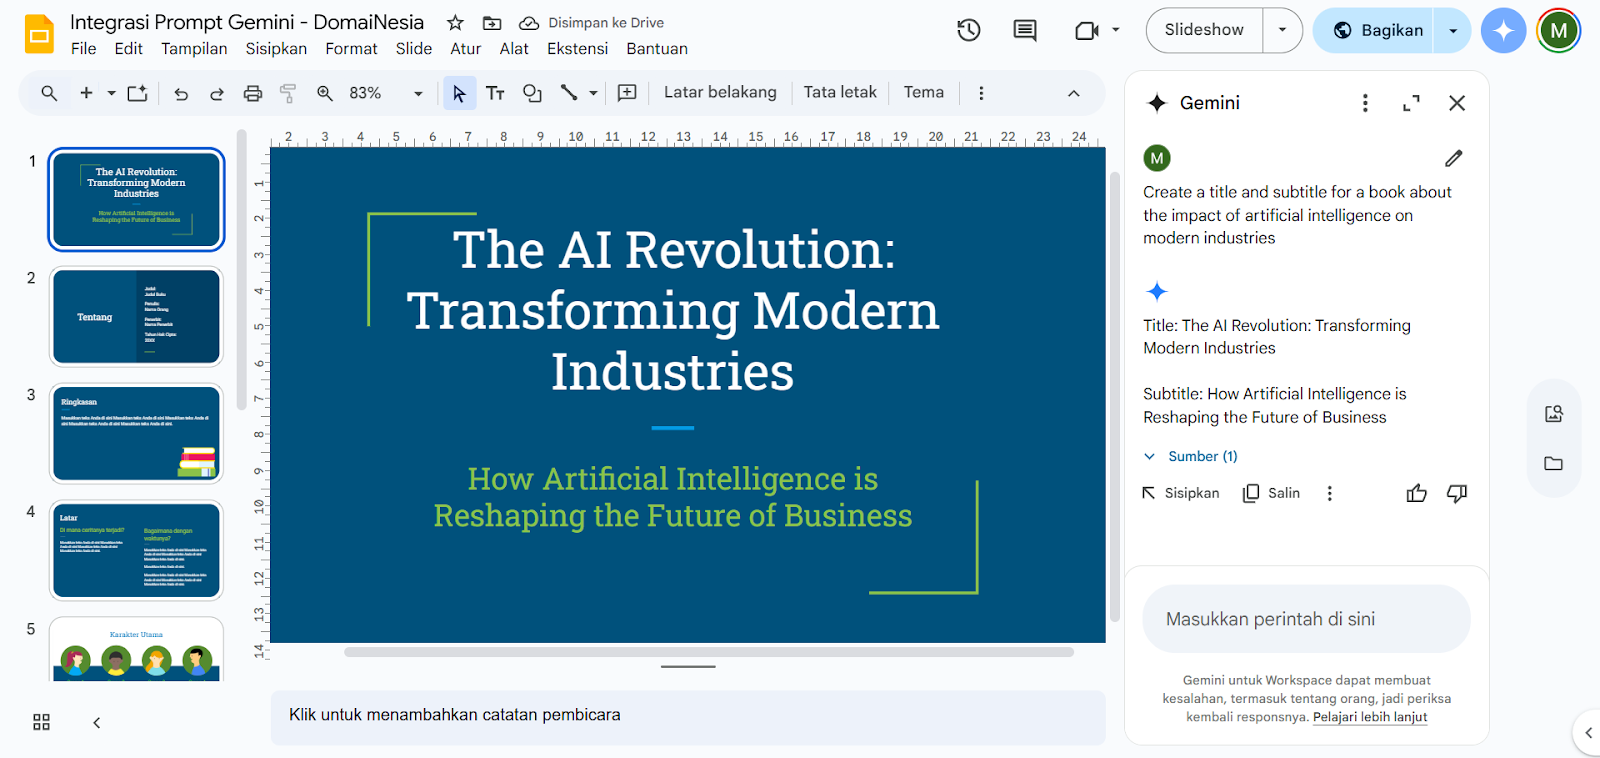Image resolution: width=1600 pixels, height=758 pixels.
Task: Click the Gemini sparkle button in header
Action: [x=1503, y=31]
